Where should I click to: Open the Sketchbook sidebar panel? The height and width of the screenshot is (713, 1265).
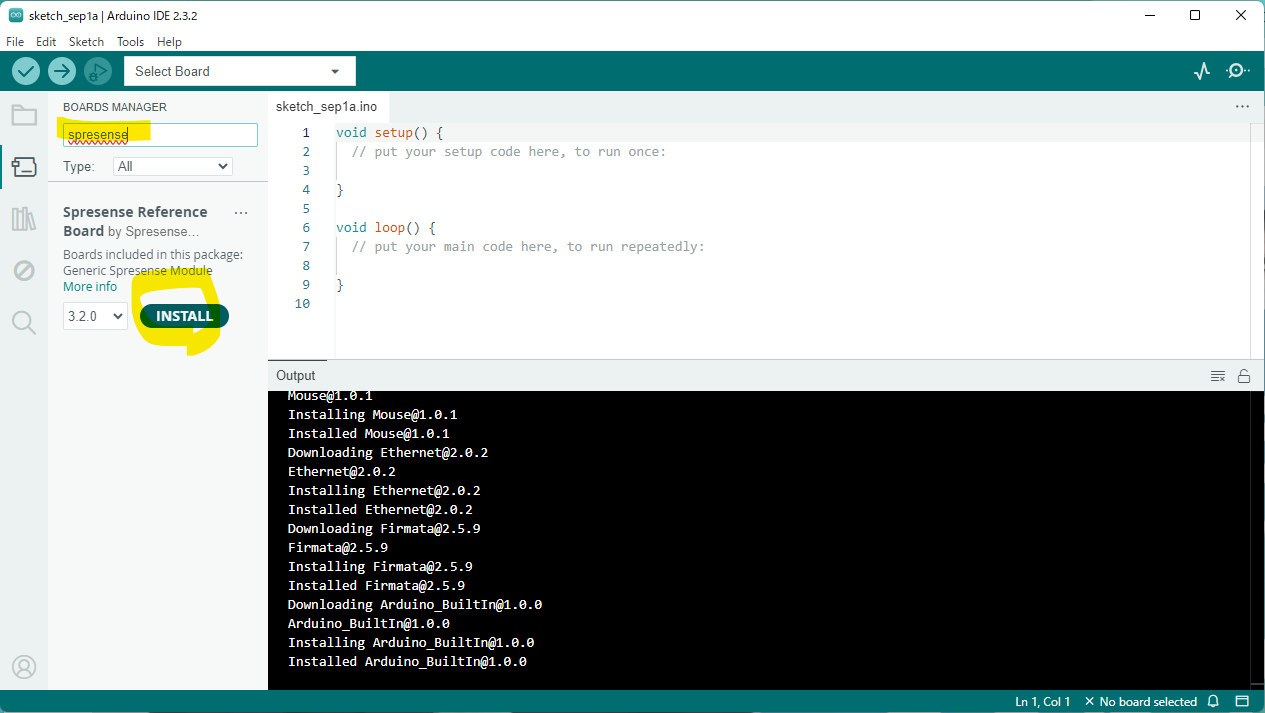coord(24,114)
